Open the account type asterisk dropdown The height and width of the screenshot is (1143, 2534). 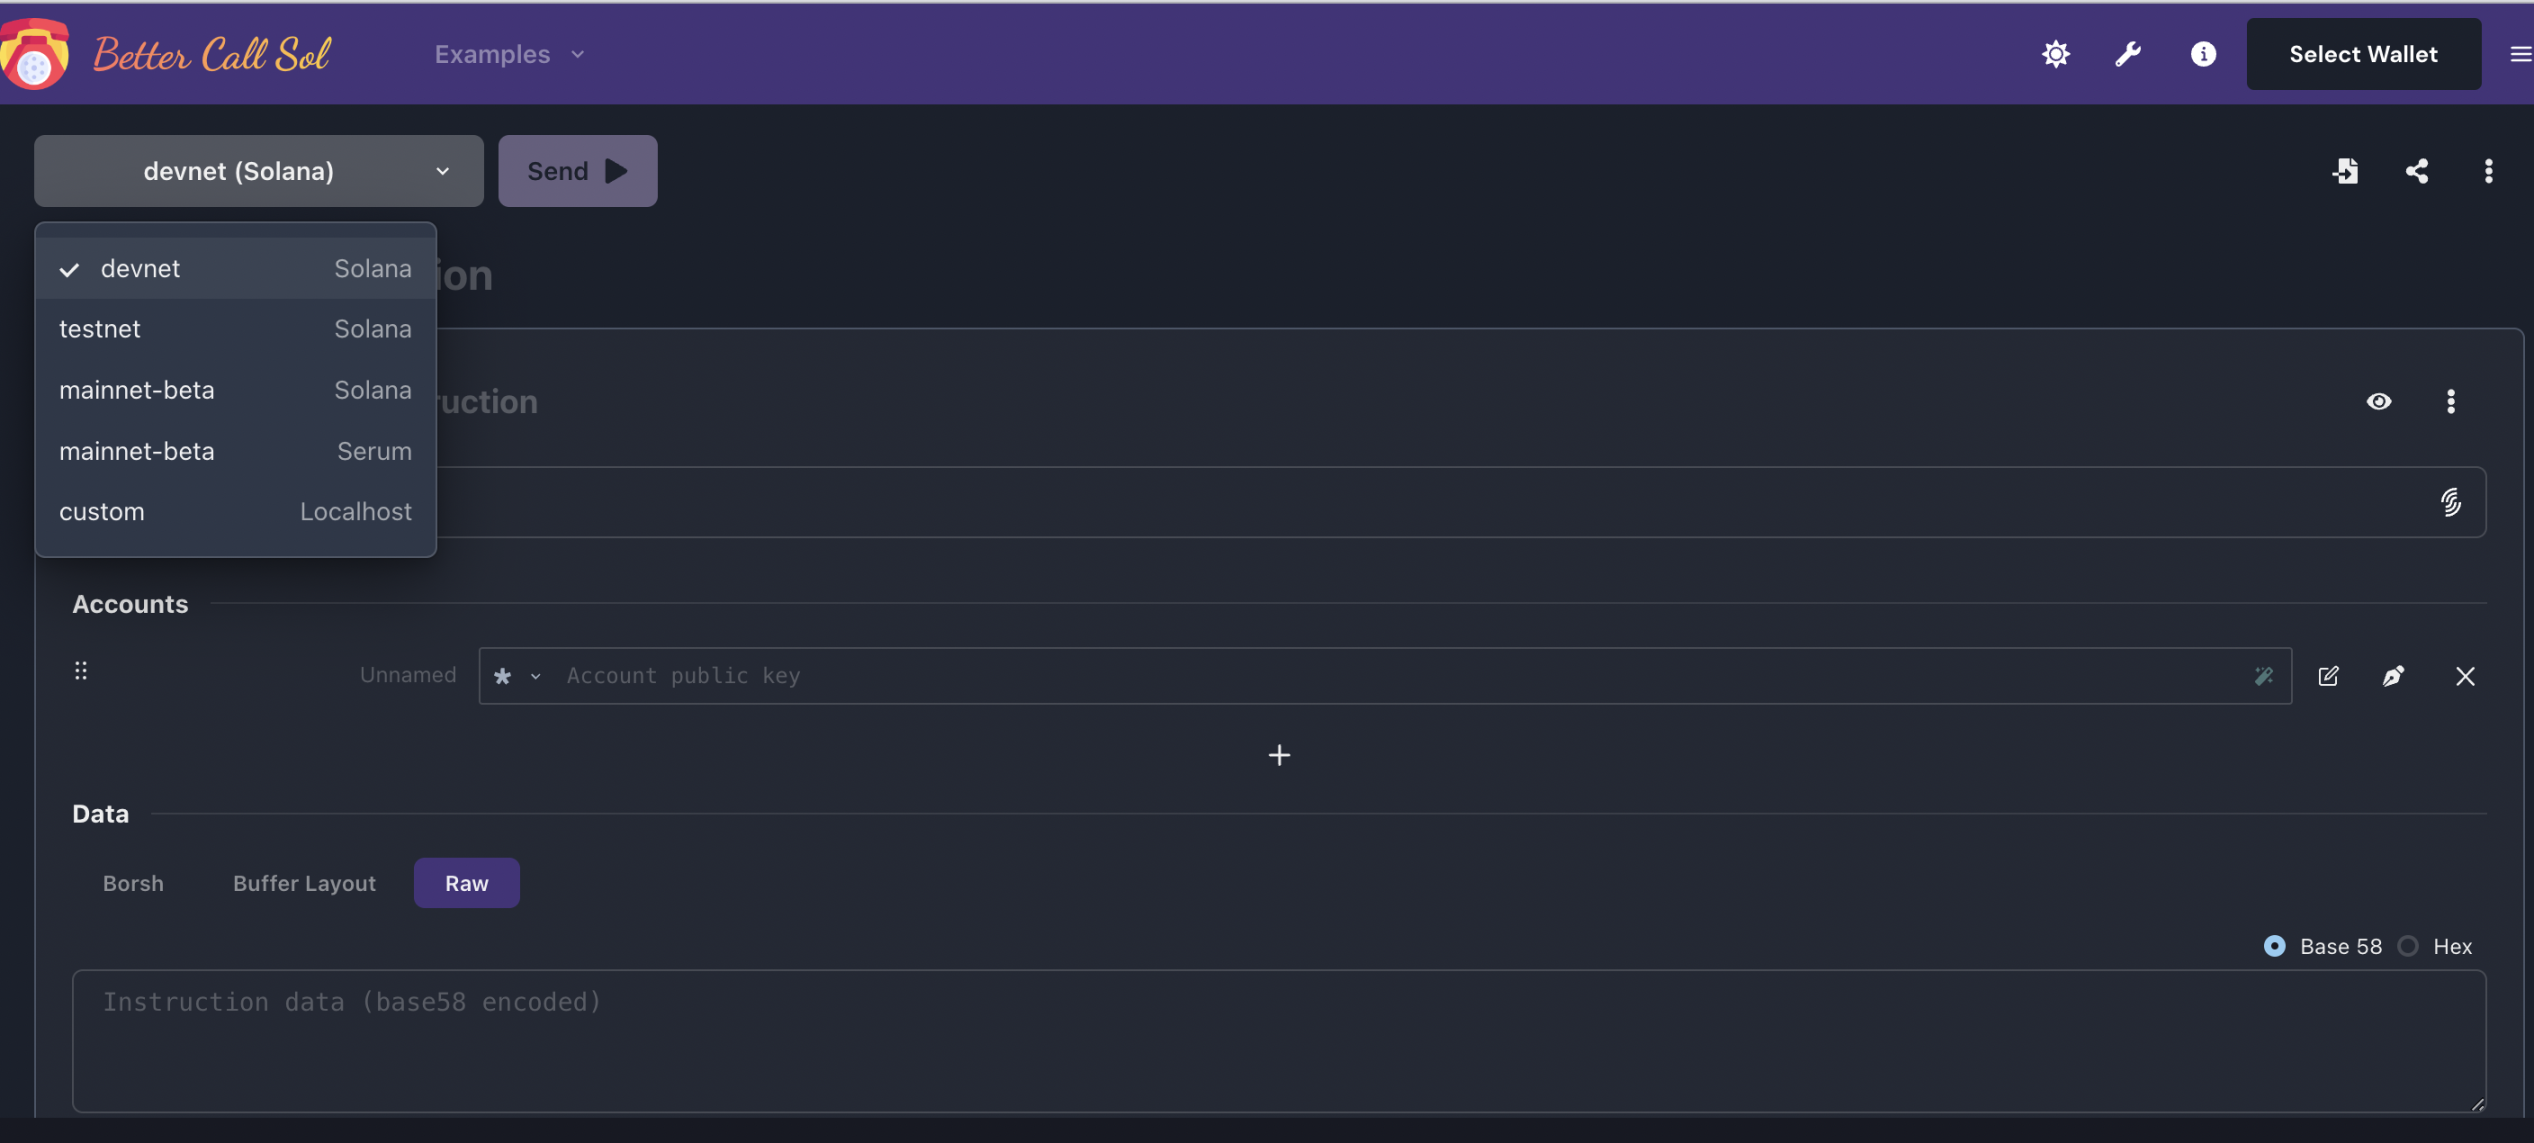(517, 676)
